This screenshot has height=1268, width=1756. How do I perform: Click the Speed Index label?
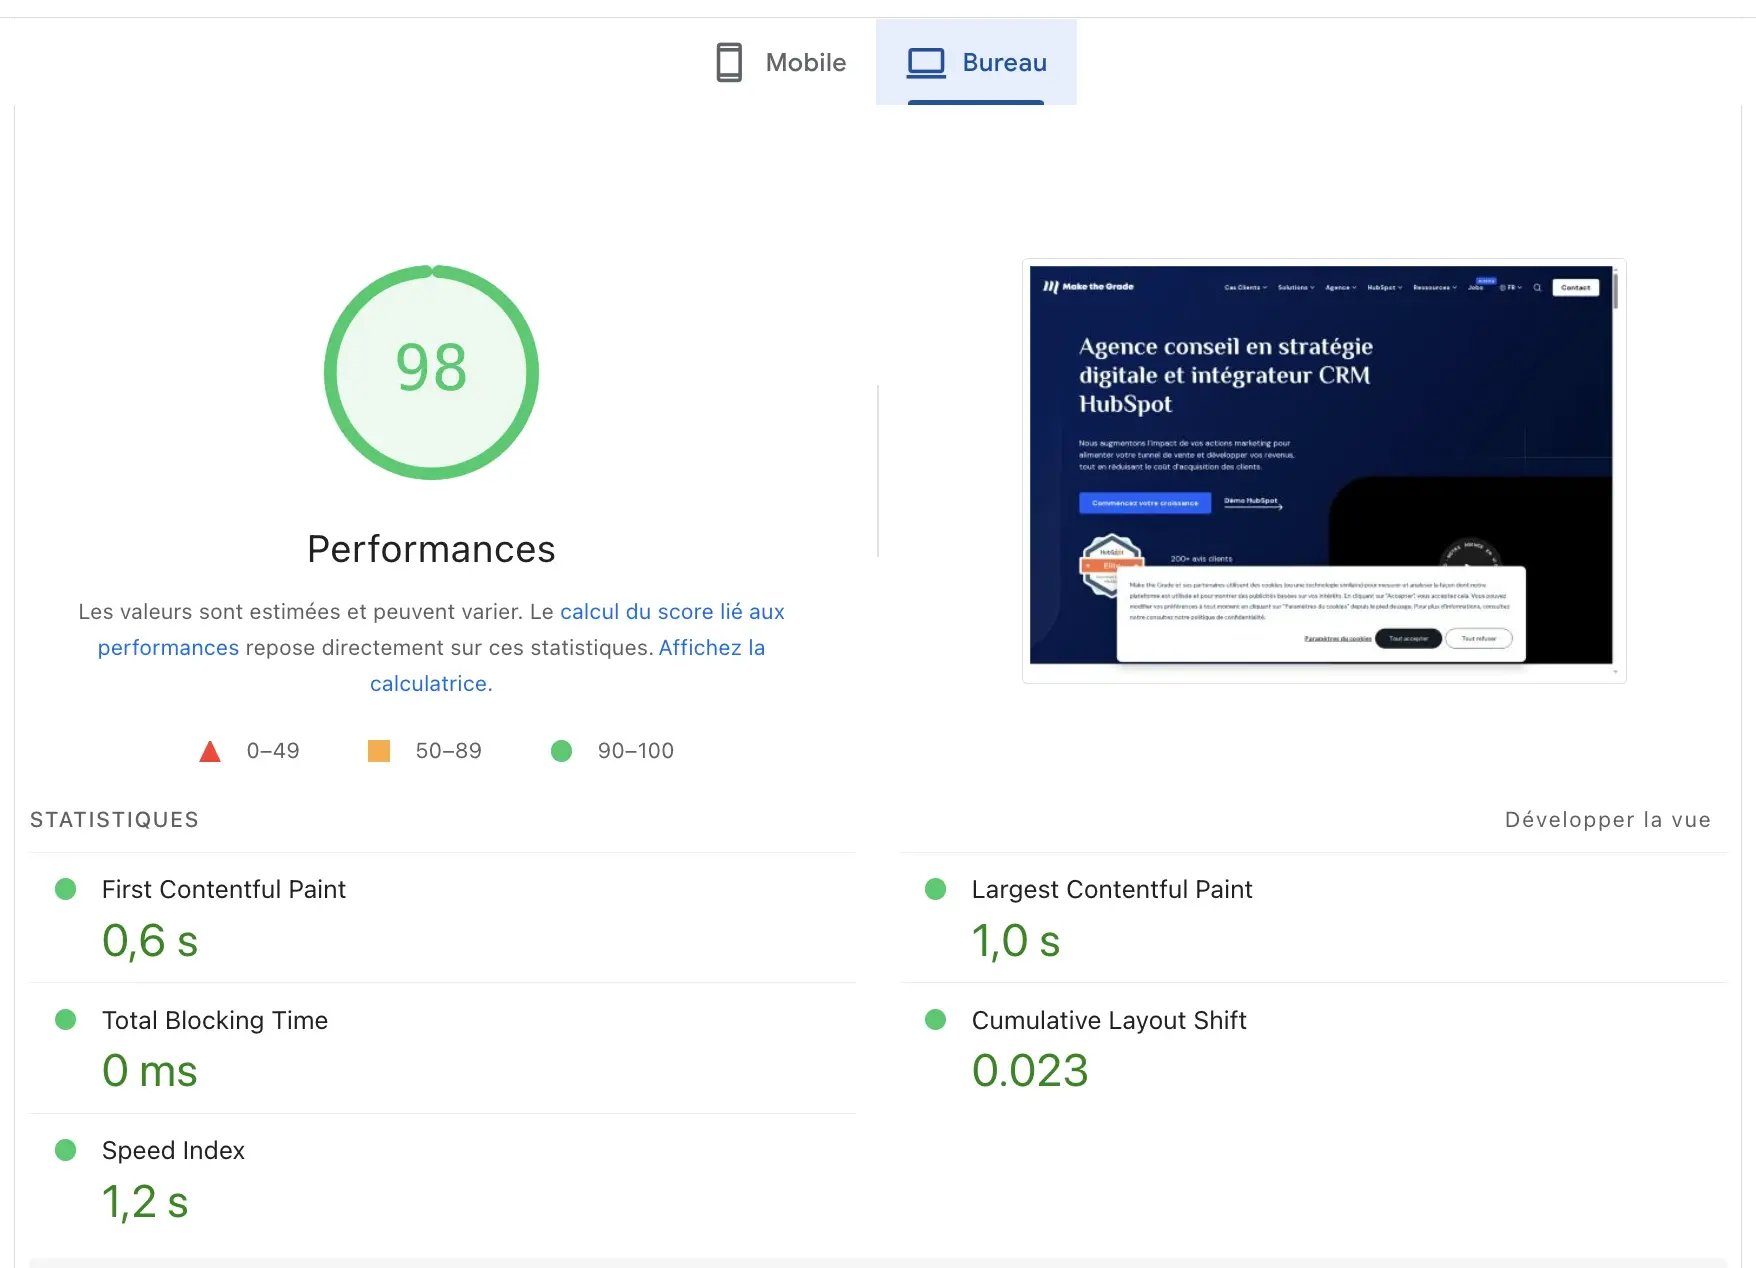(173, 1151)
